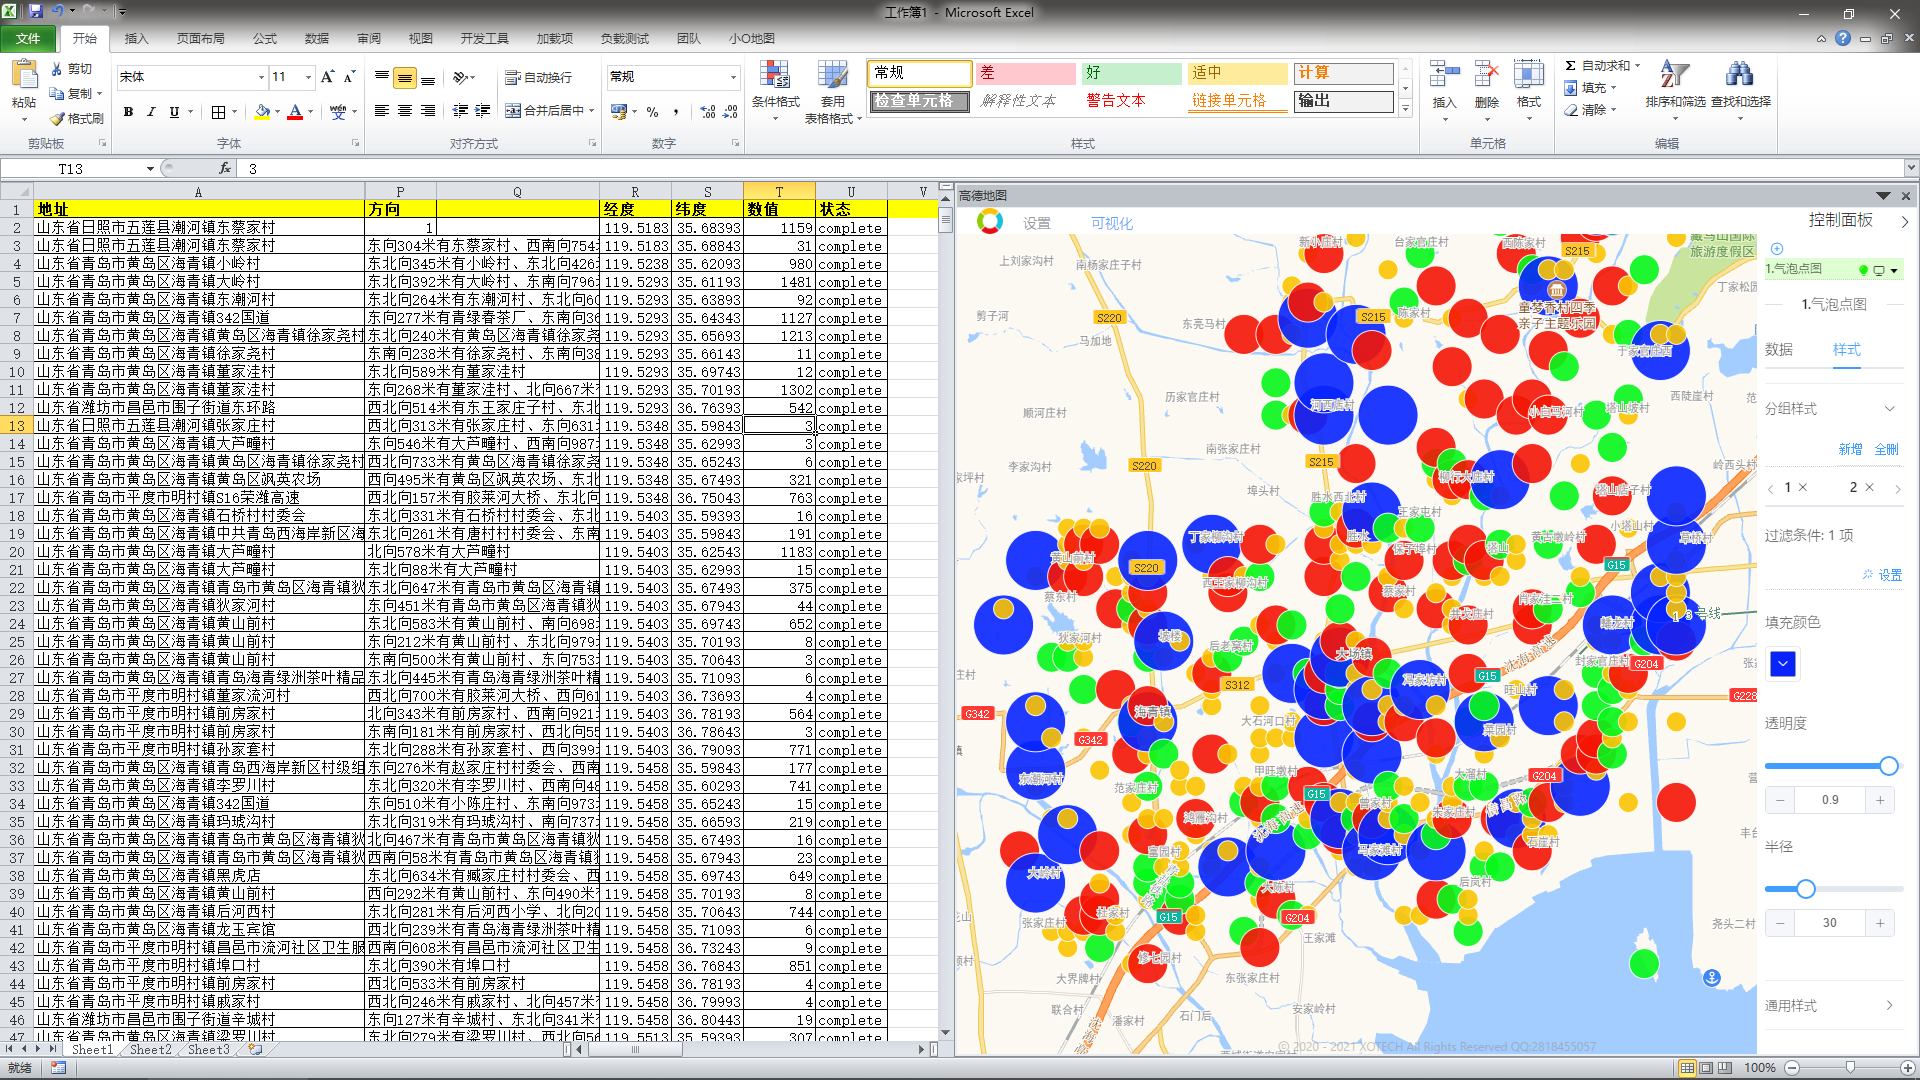The image size is (1920, 1080).
Task: Collapse the 控制面板 panel with arrow
Action: (x=1904, y=221)
